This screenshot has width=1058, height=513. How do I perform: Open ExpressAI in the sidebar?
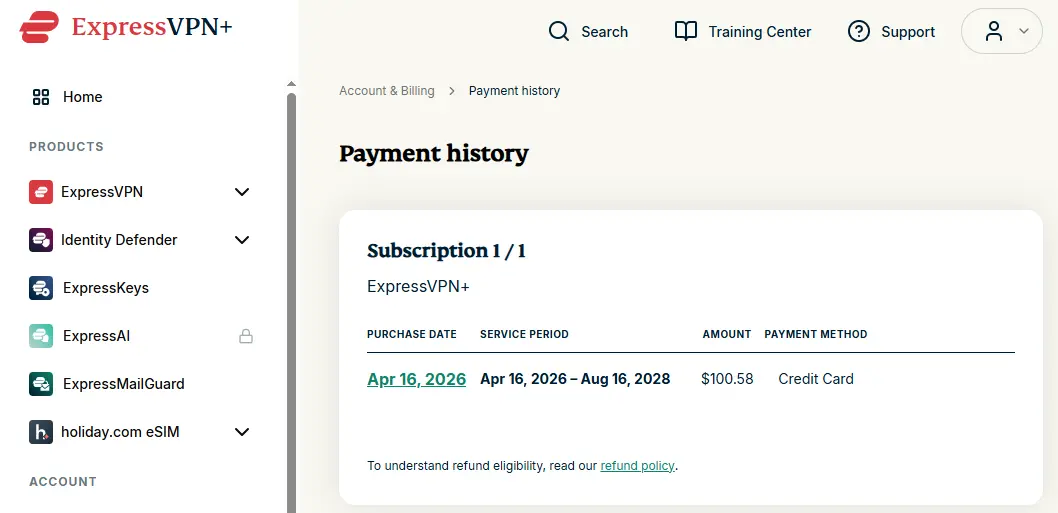click(96, 335)
